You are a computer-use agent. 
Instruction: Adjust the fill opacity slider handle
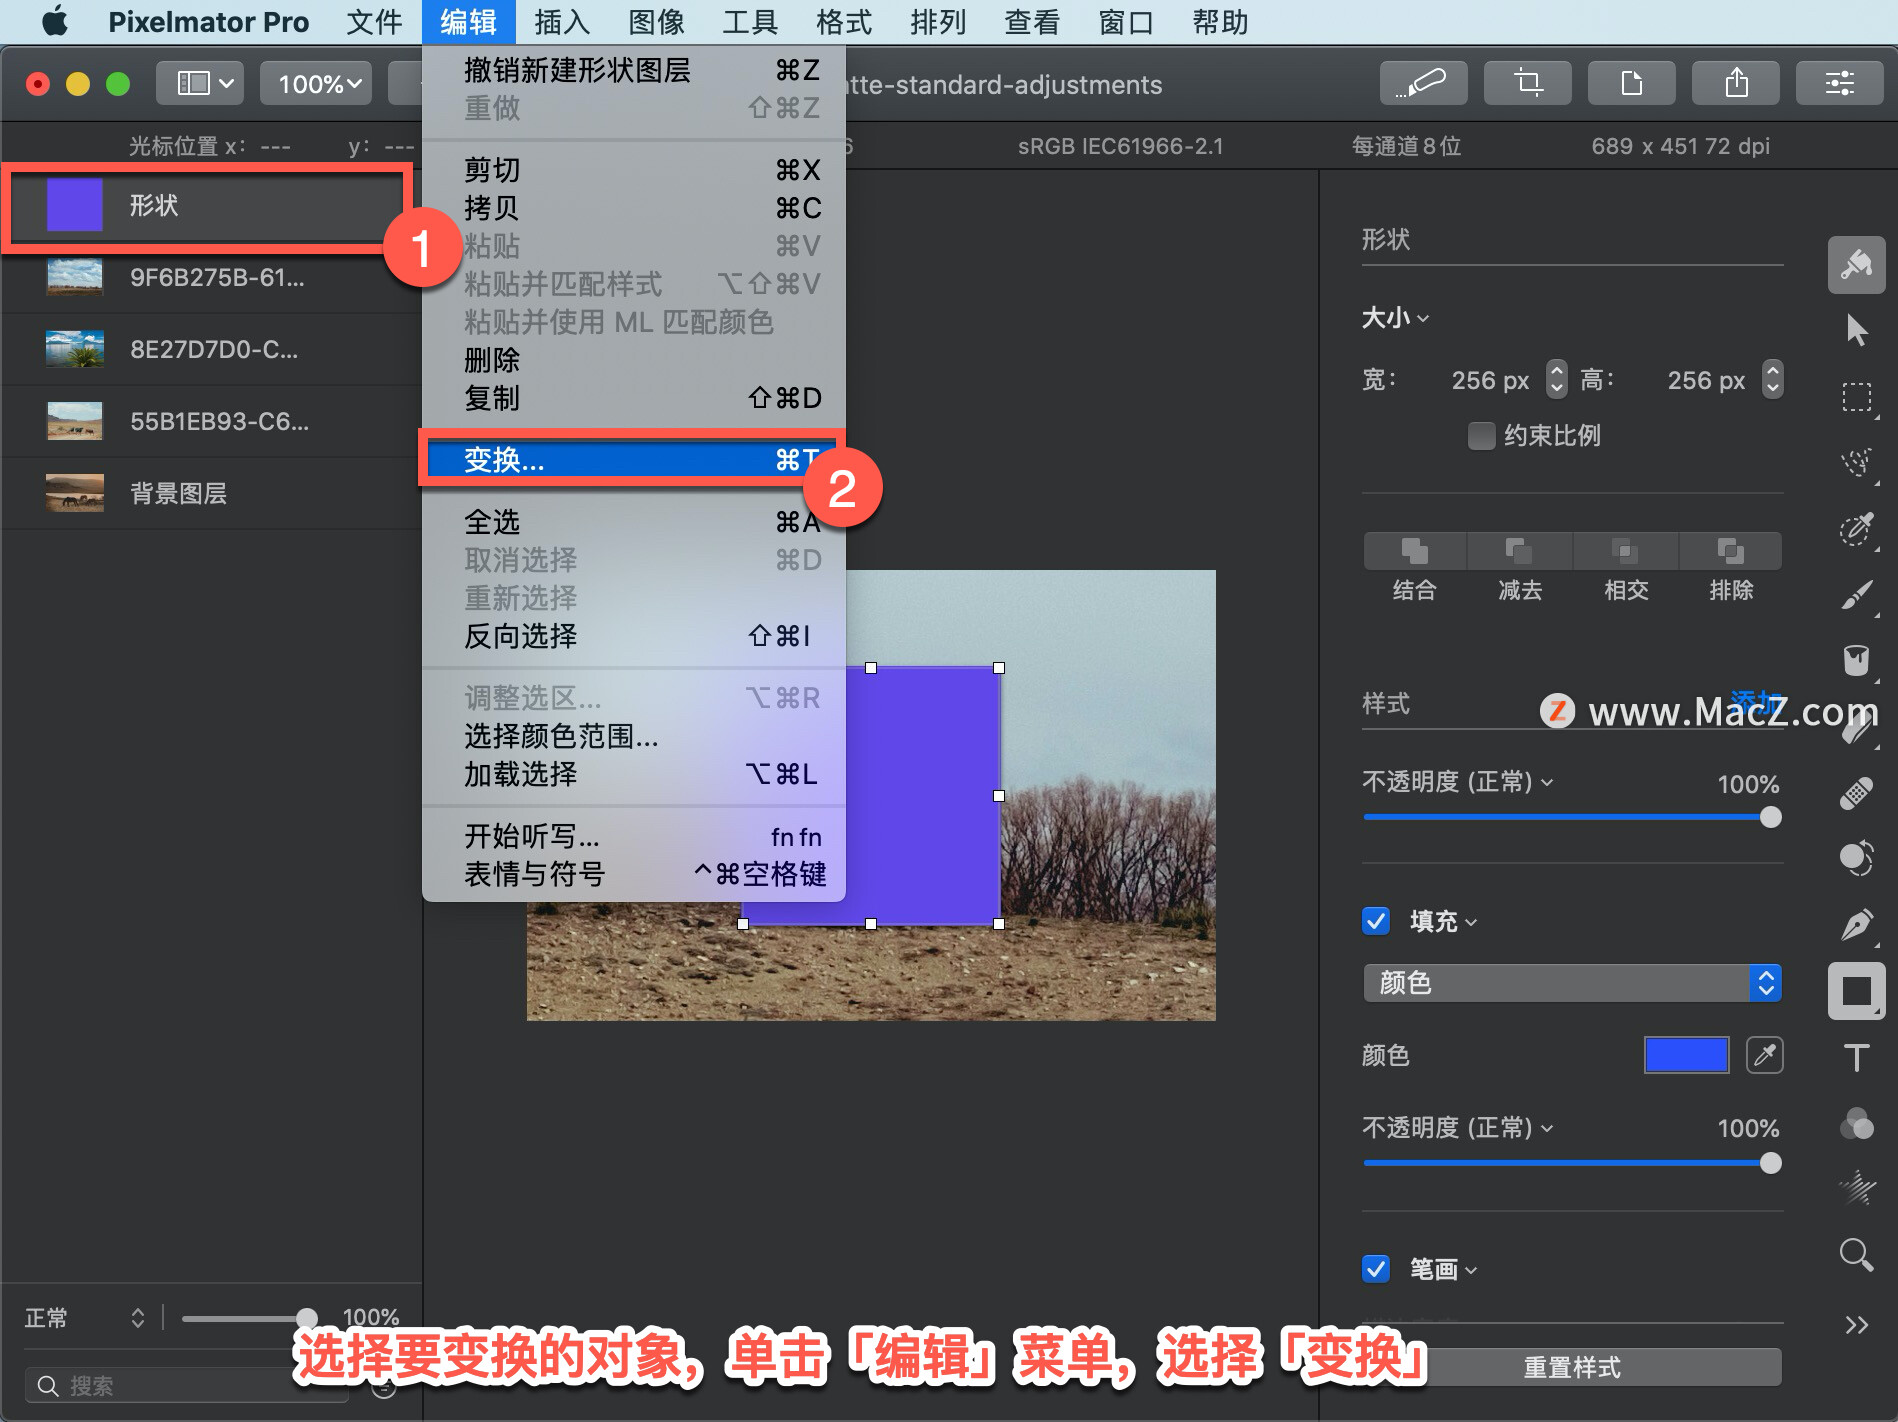1770,1163
